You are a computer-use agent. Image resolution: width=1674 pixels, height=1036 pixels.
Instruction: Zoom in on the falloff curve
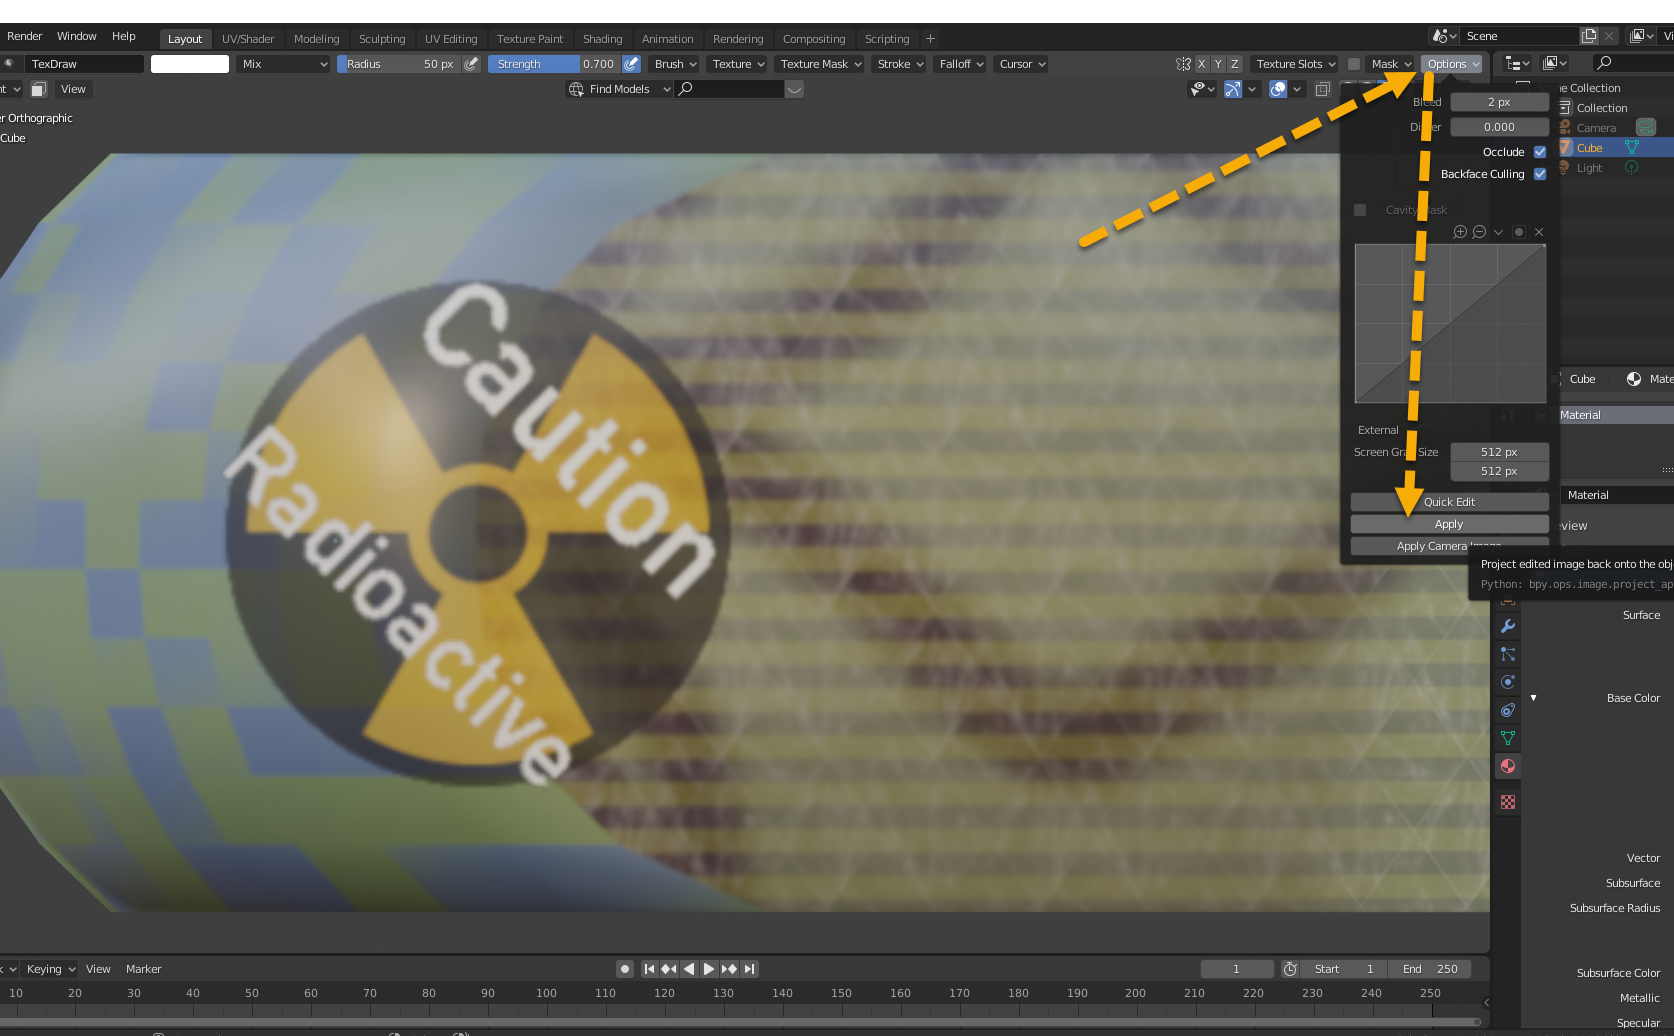(x=1460, y=232)
